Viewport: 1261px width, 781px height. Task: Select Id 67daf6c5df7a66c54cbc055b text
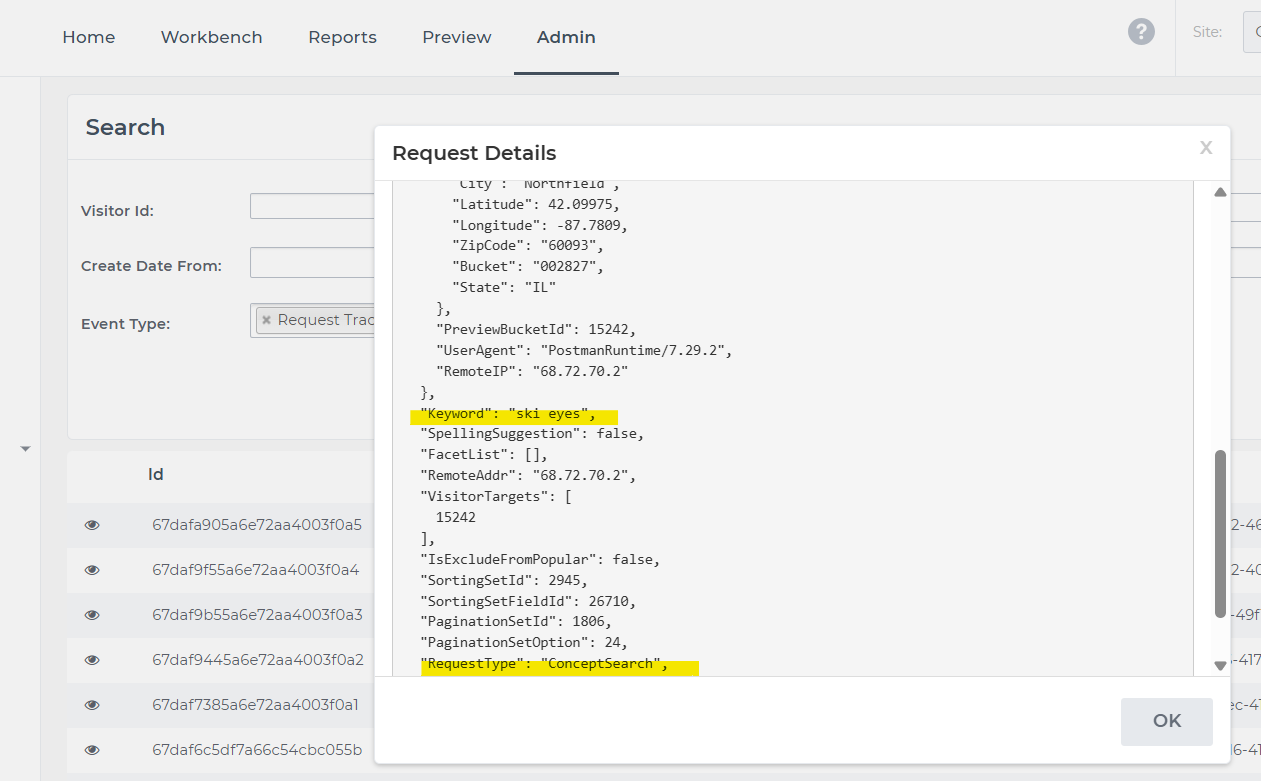pyautogui.click(x=257, y=750)
